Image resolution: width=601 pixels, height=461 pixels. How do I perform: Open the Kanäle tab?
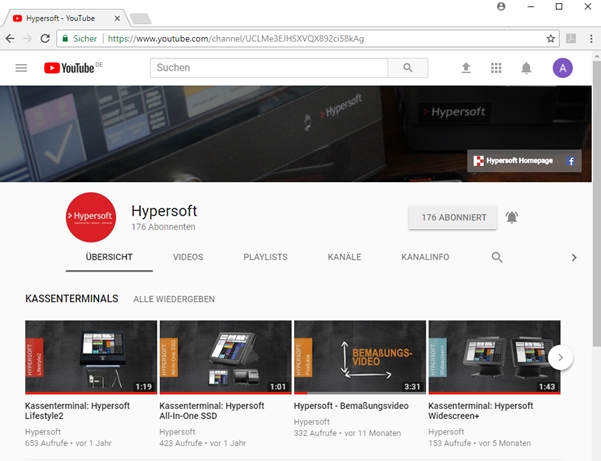tap(344, 257)
